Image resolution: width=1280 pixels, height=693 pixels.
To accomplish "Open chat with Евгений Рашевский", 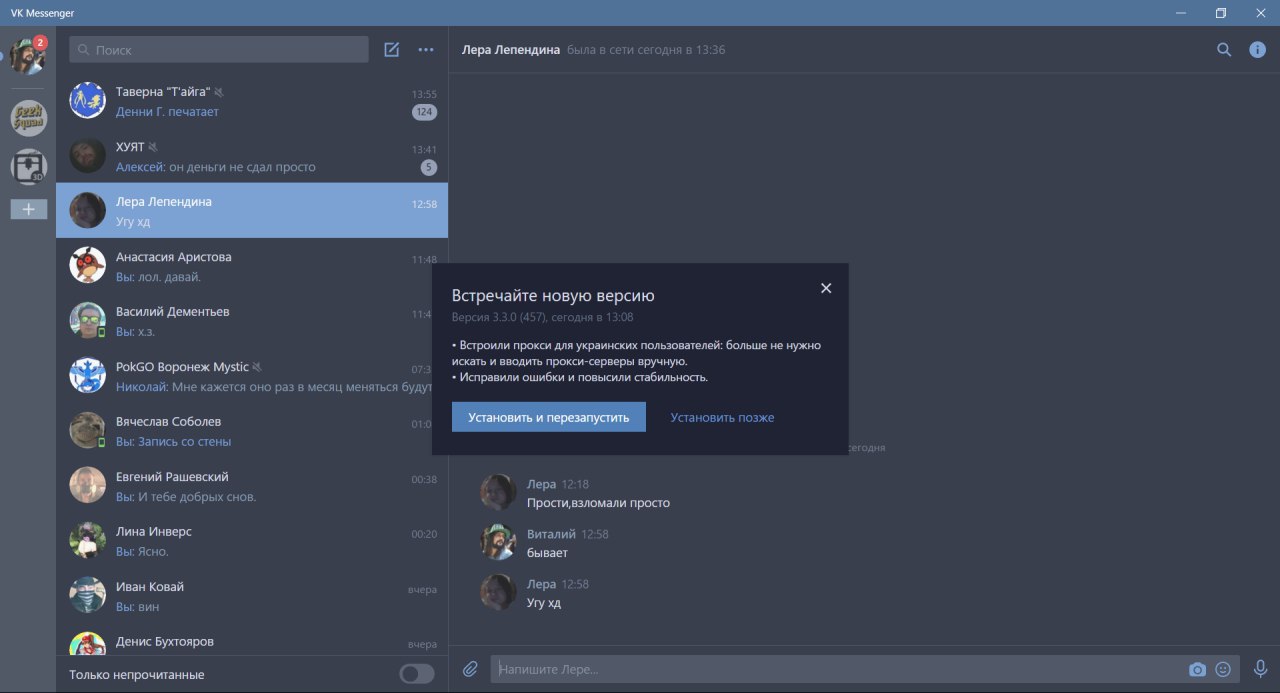I will point(252,485).
